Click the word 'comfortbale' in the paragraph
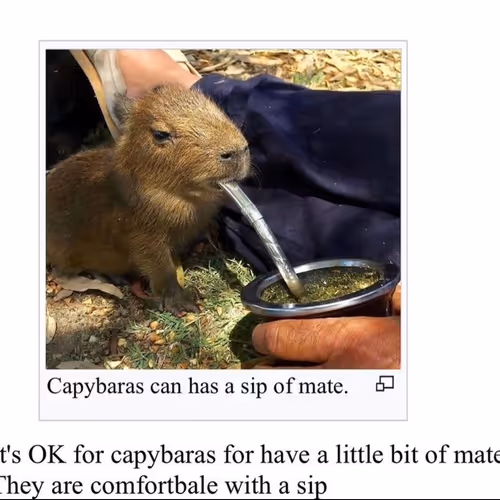 pos(154,485)
